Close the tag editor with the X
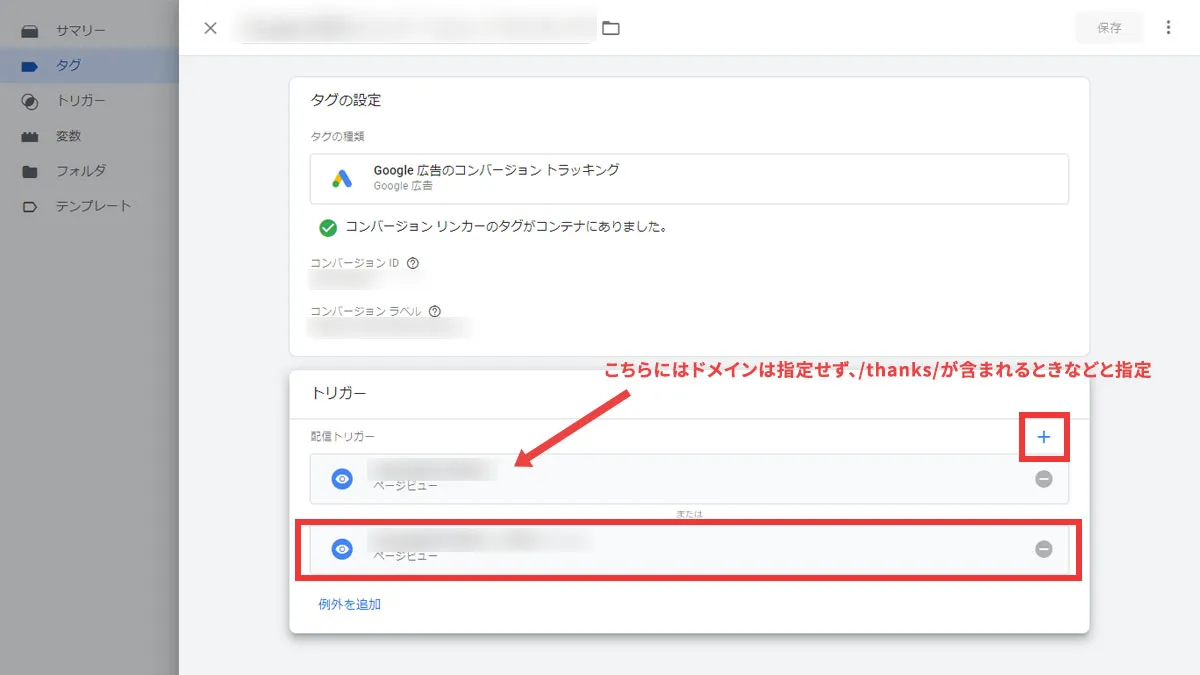The height and width of the screenshot is (675, 1200). point(210,28)
